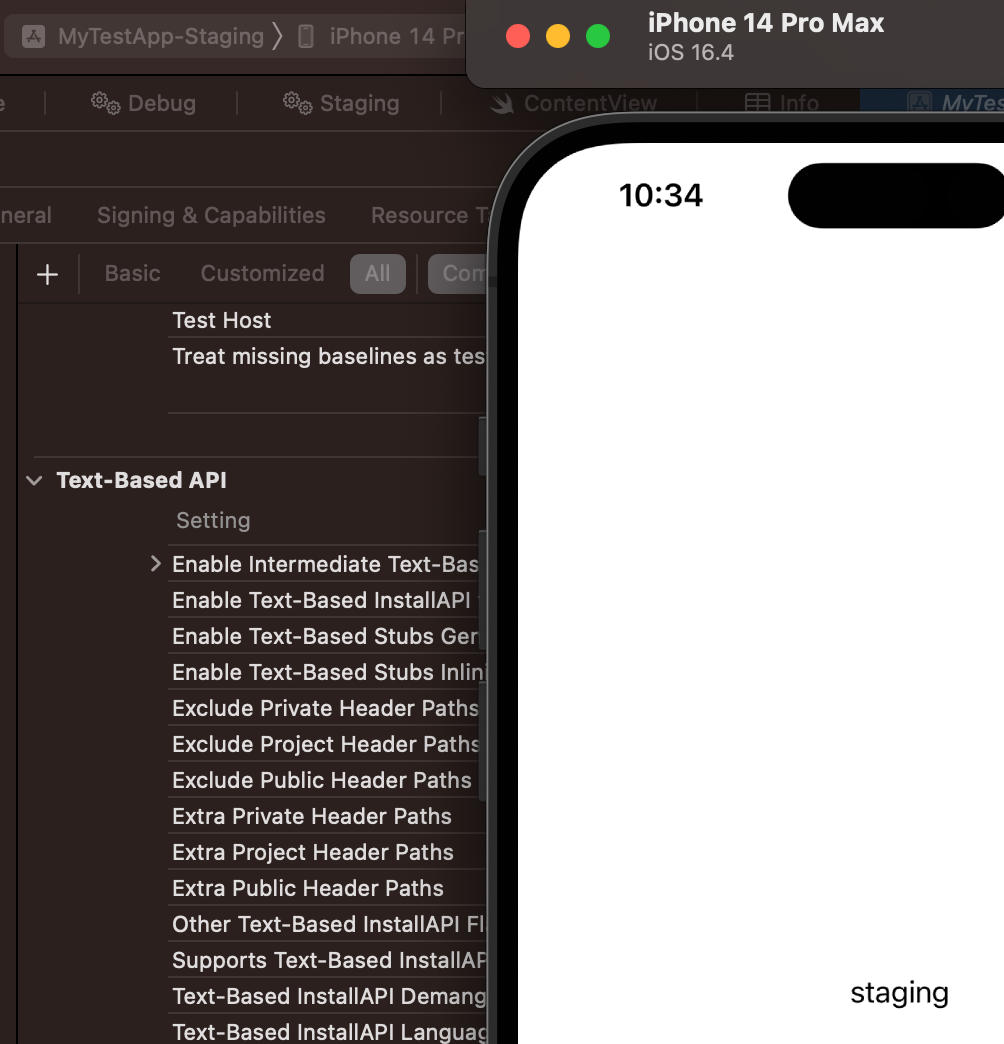Viewport: 1004px width, 1044px height.
Task: Close the Simulator window with red button
Action: coord(518,36)
